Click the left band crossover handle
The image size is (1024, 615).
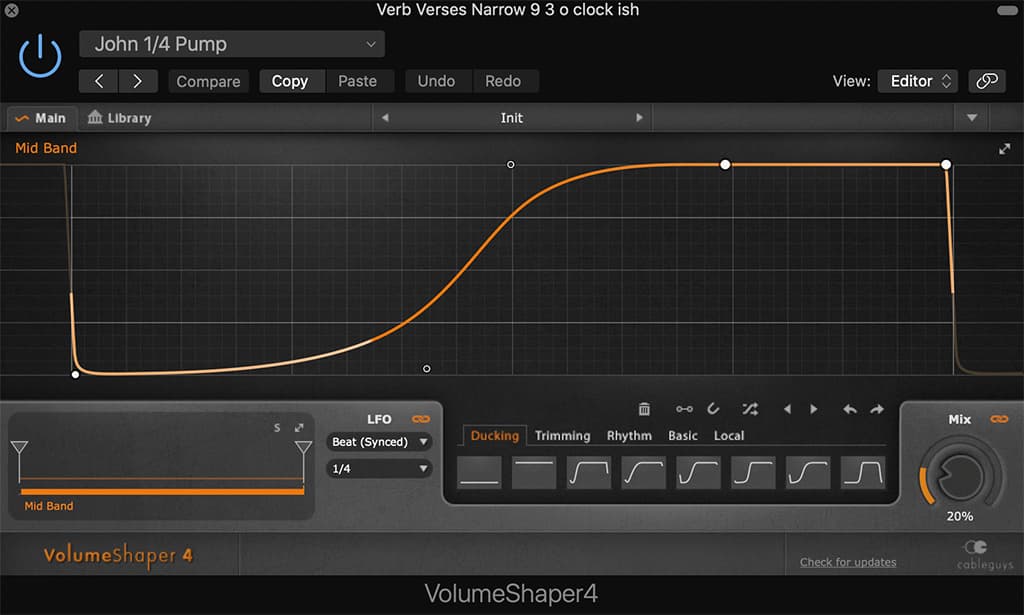19,448
